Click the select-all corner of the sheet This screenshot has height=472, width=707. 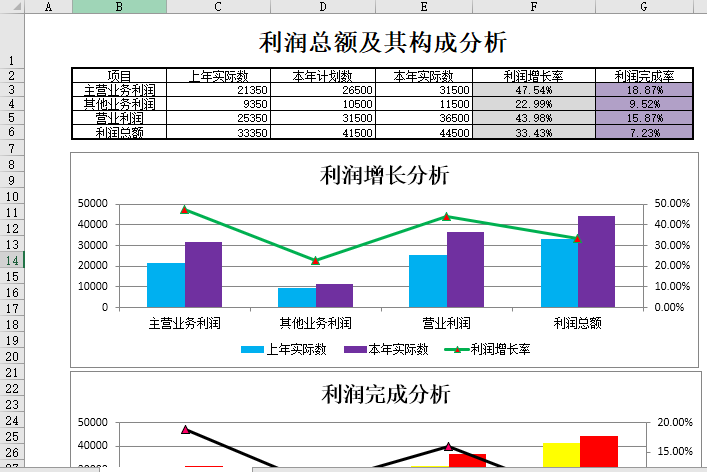coord(11,6)
